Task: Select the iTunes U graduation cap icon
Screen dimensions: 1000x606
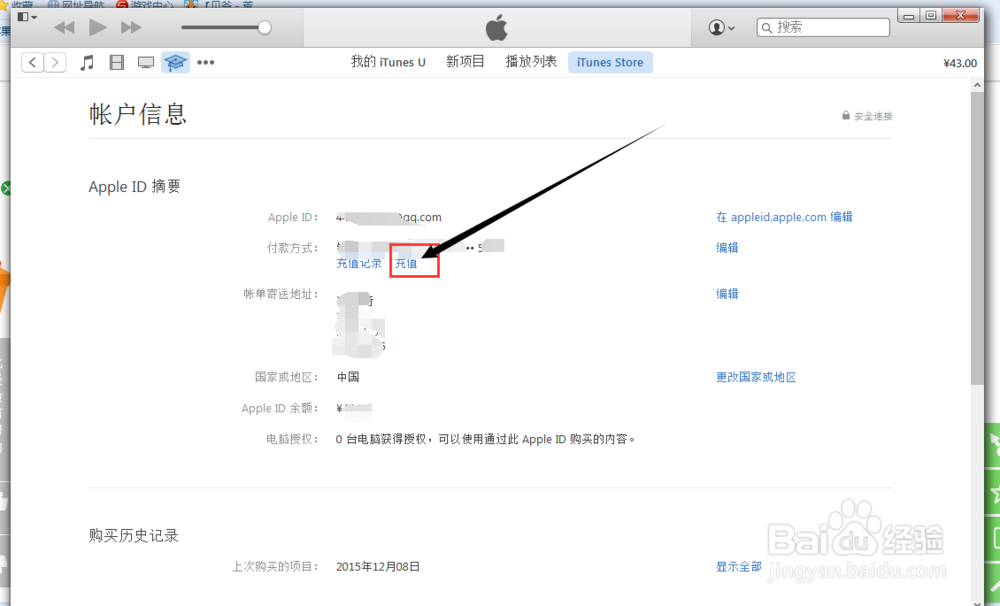Action: (175, 63)
